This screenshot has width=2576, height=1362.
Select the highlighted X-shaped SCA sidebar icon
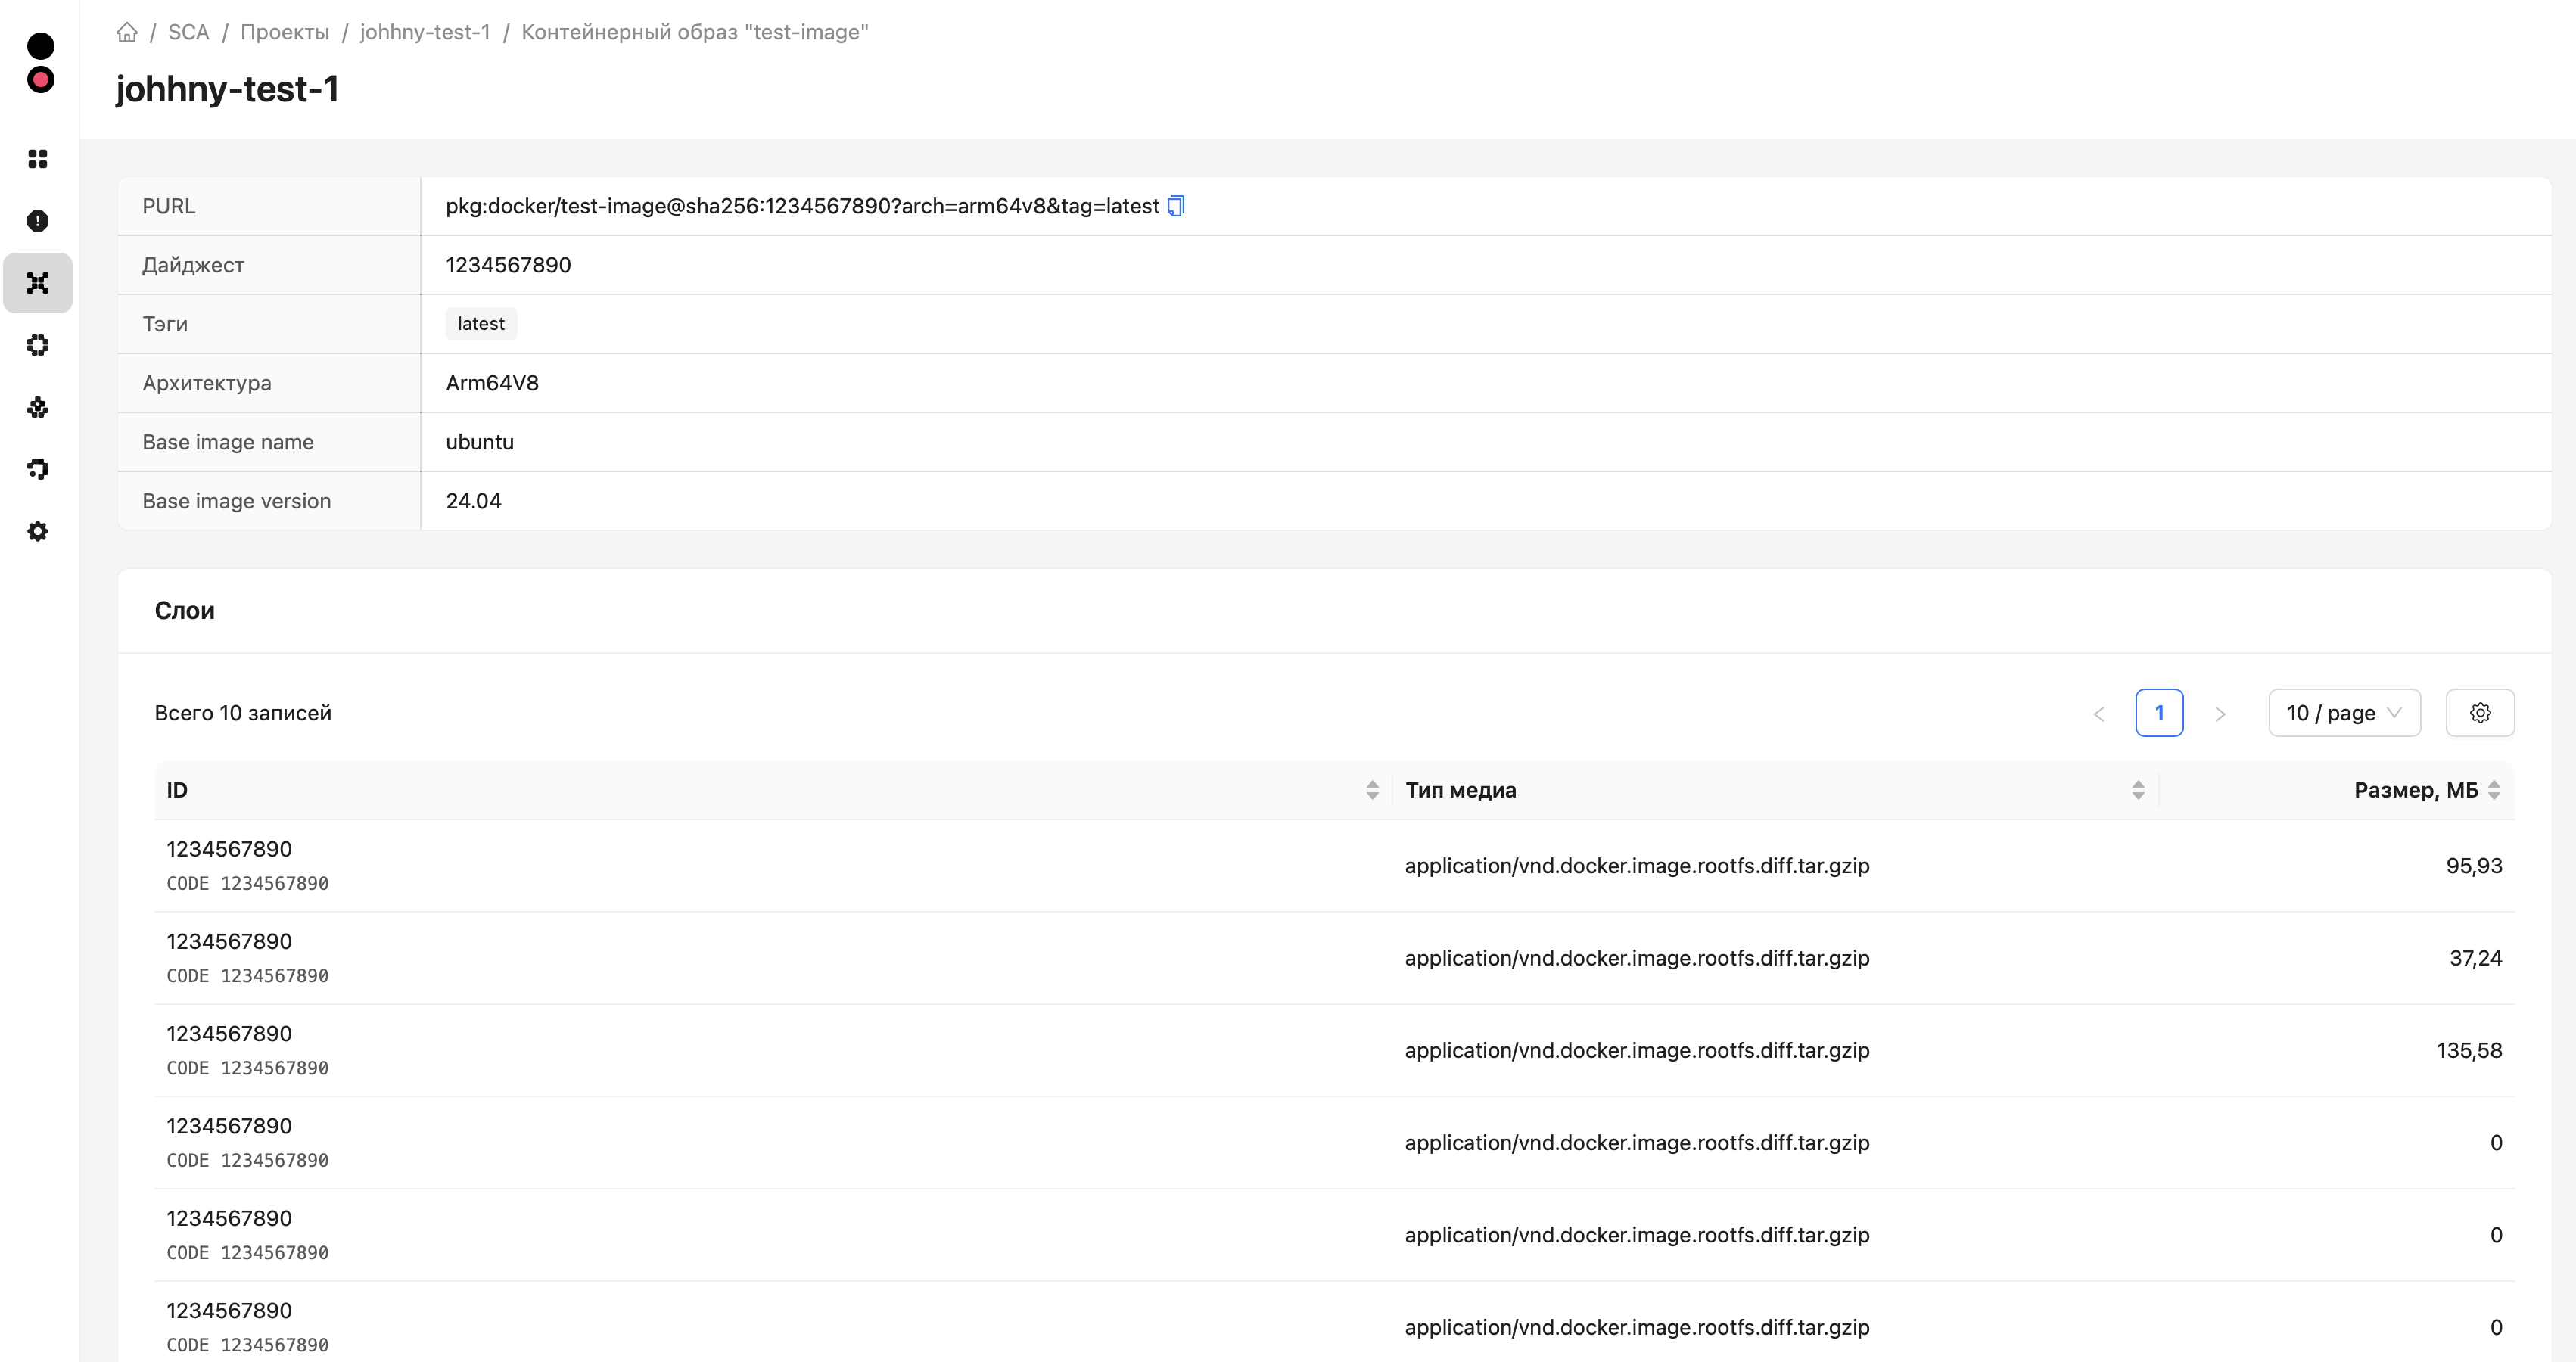point(38,283)
